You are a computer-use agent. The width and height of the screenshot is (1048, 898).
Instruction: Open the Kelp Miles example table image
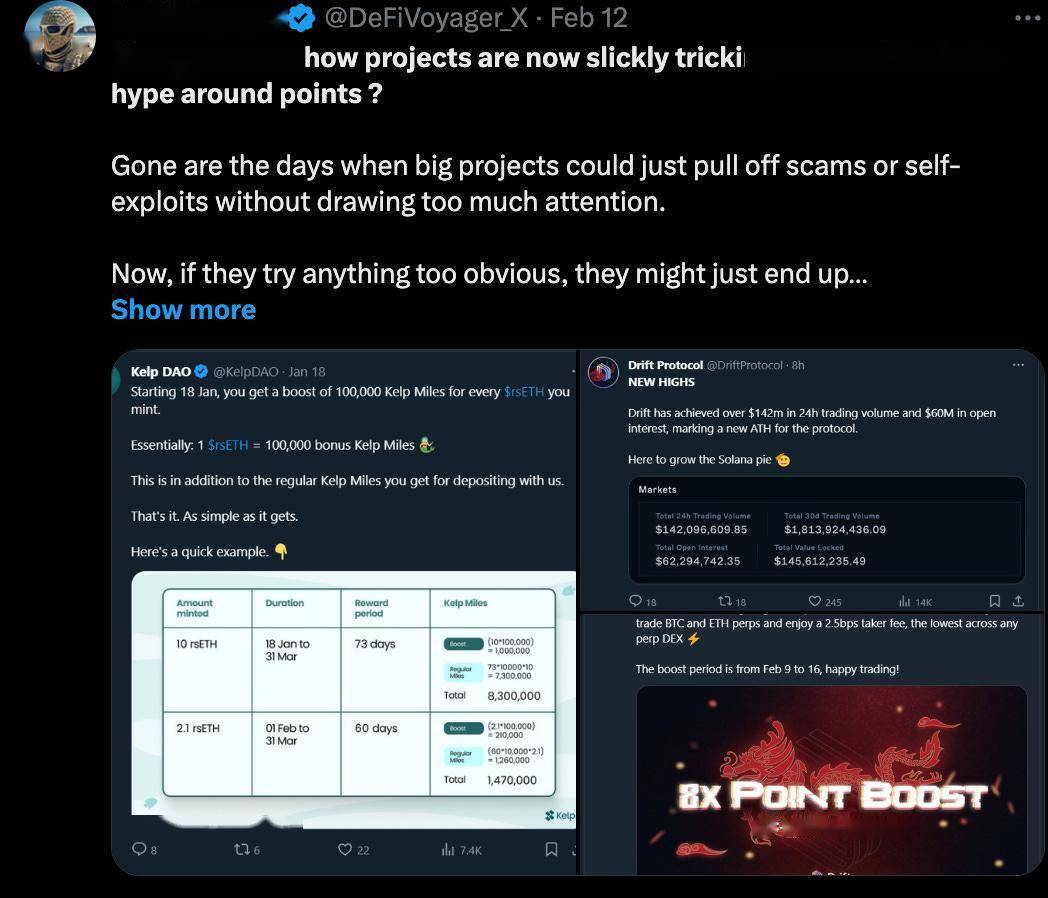[x=354, y=695]
